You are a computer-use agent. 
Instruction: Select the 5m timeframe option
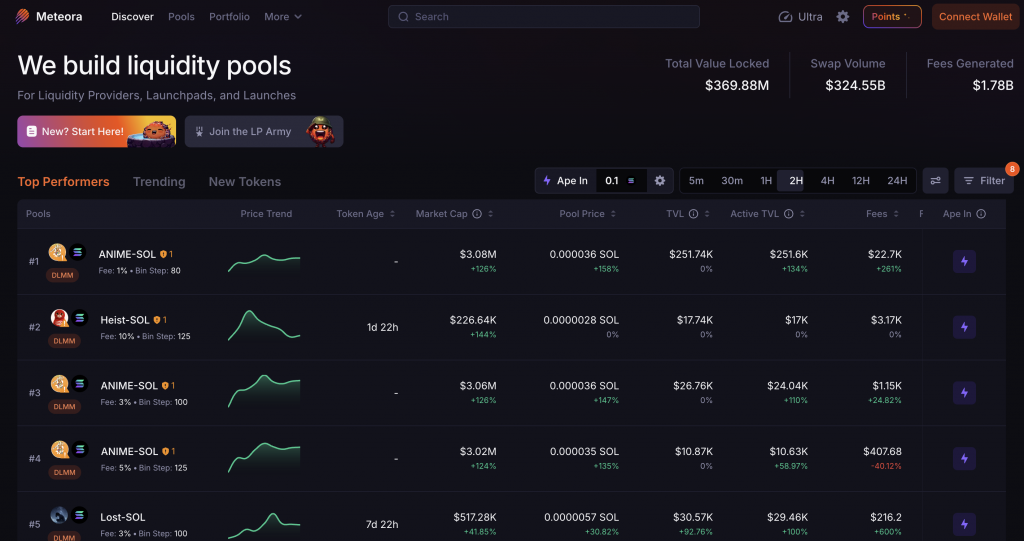(696, 181)
